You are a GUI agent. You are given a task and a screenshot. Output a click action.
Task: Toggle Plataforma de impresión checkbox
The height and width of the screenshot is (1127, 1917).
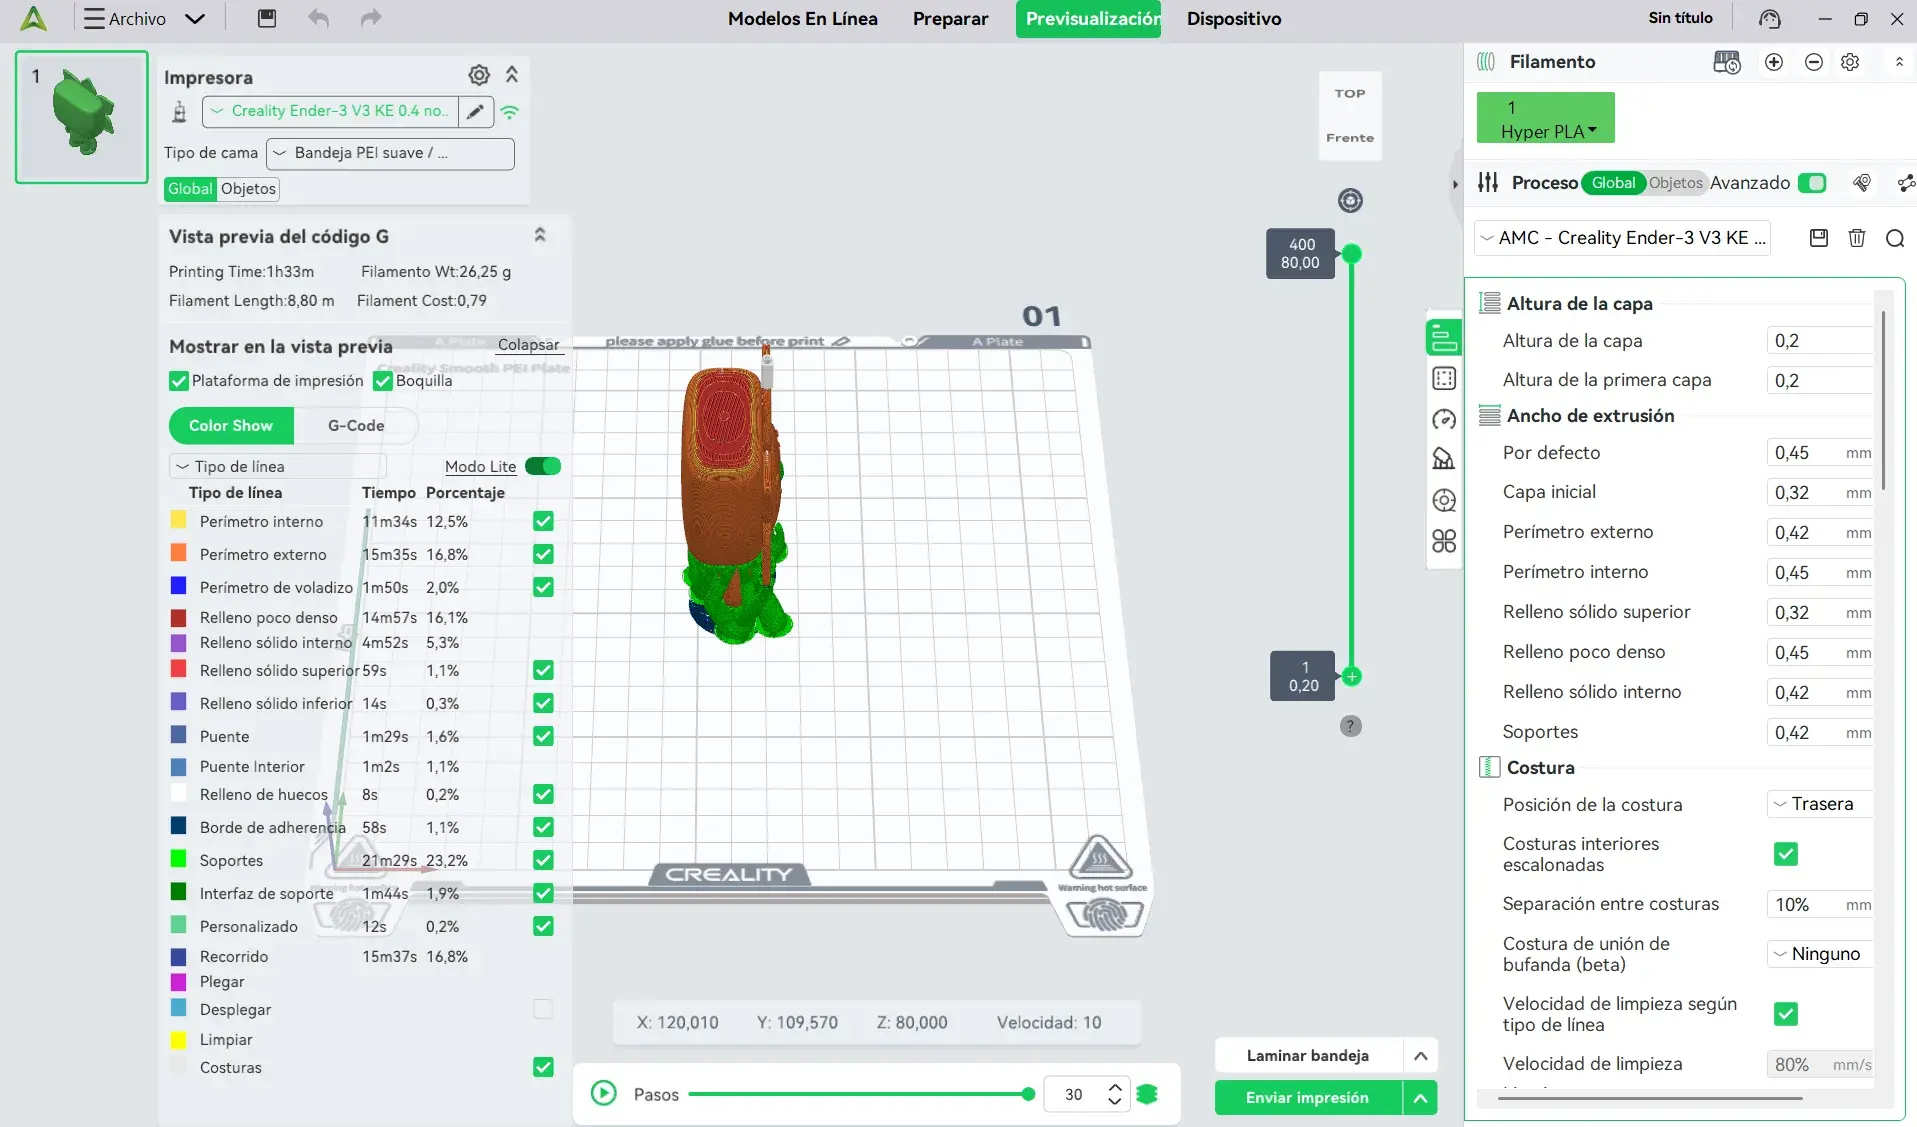point(179,381)
